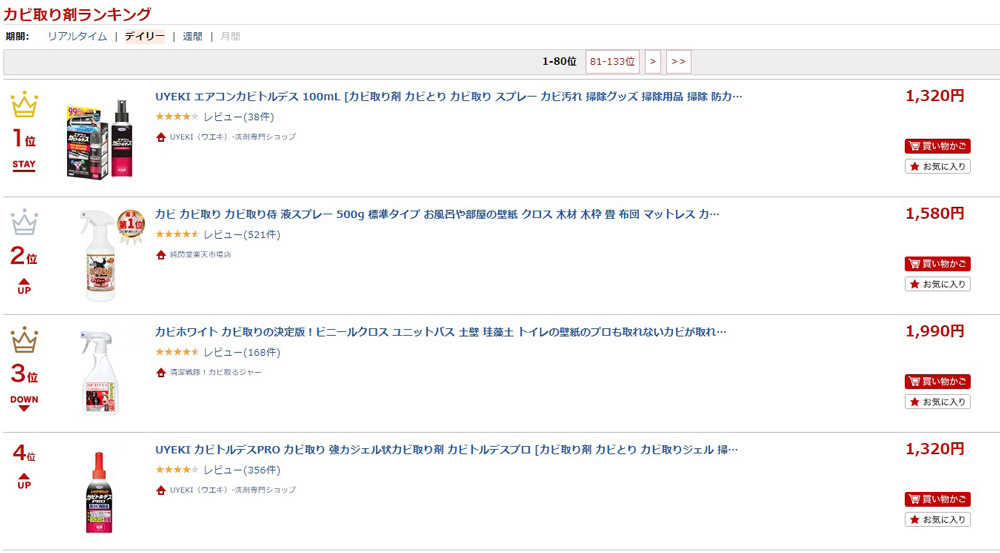Click the next page > button
Viewport: 1000px width, 553px height.
point(652,62)
